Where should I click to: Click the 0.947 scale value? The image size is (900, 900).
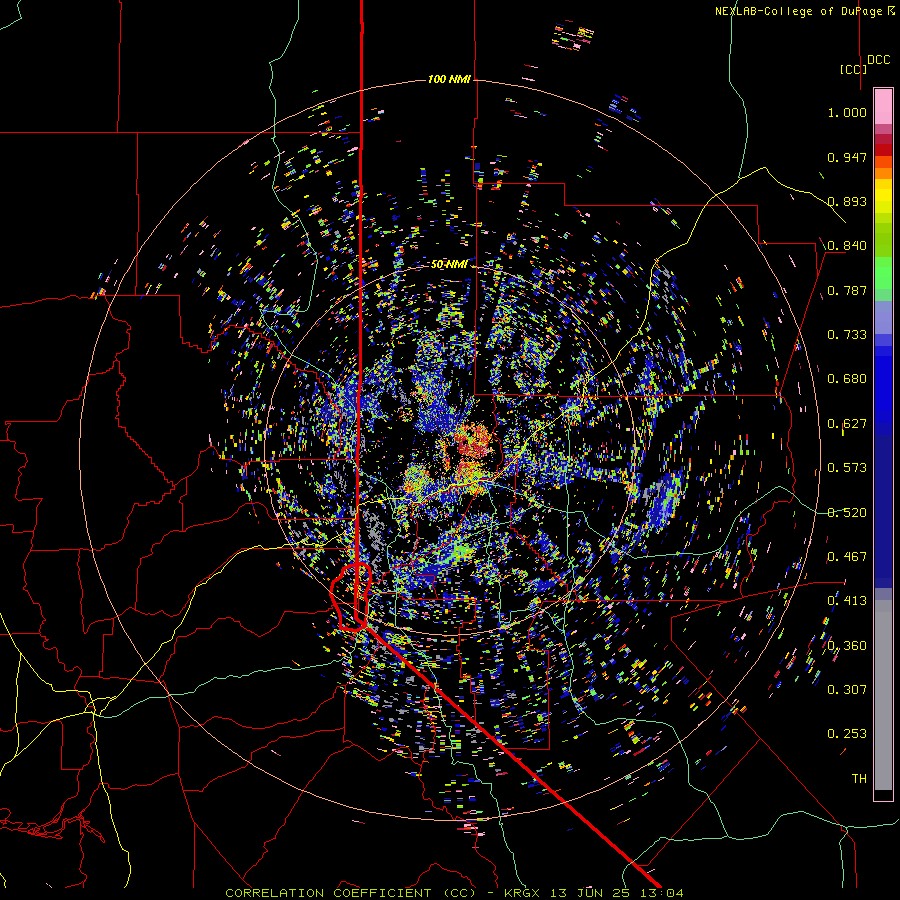click(847, 157)
